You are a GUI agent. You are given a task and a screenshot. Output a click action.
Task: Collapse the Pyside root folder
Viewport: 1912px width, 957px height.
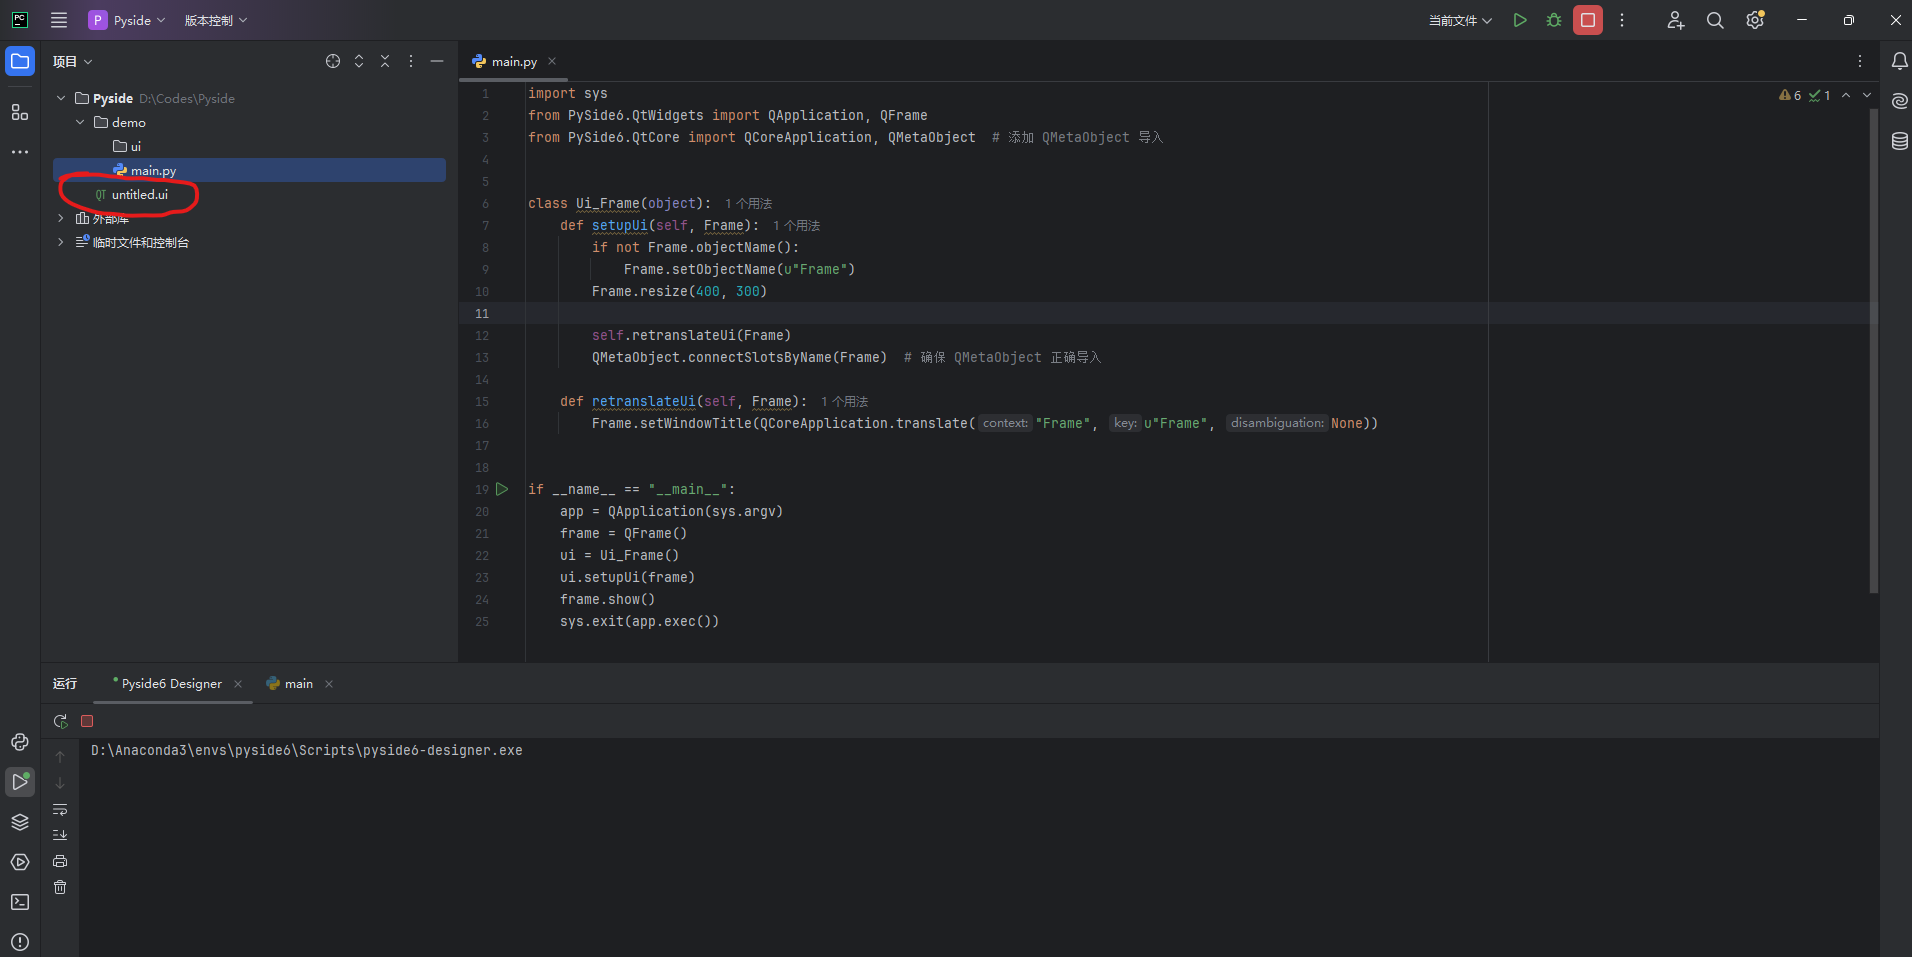point(61,98)
